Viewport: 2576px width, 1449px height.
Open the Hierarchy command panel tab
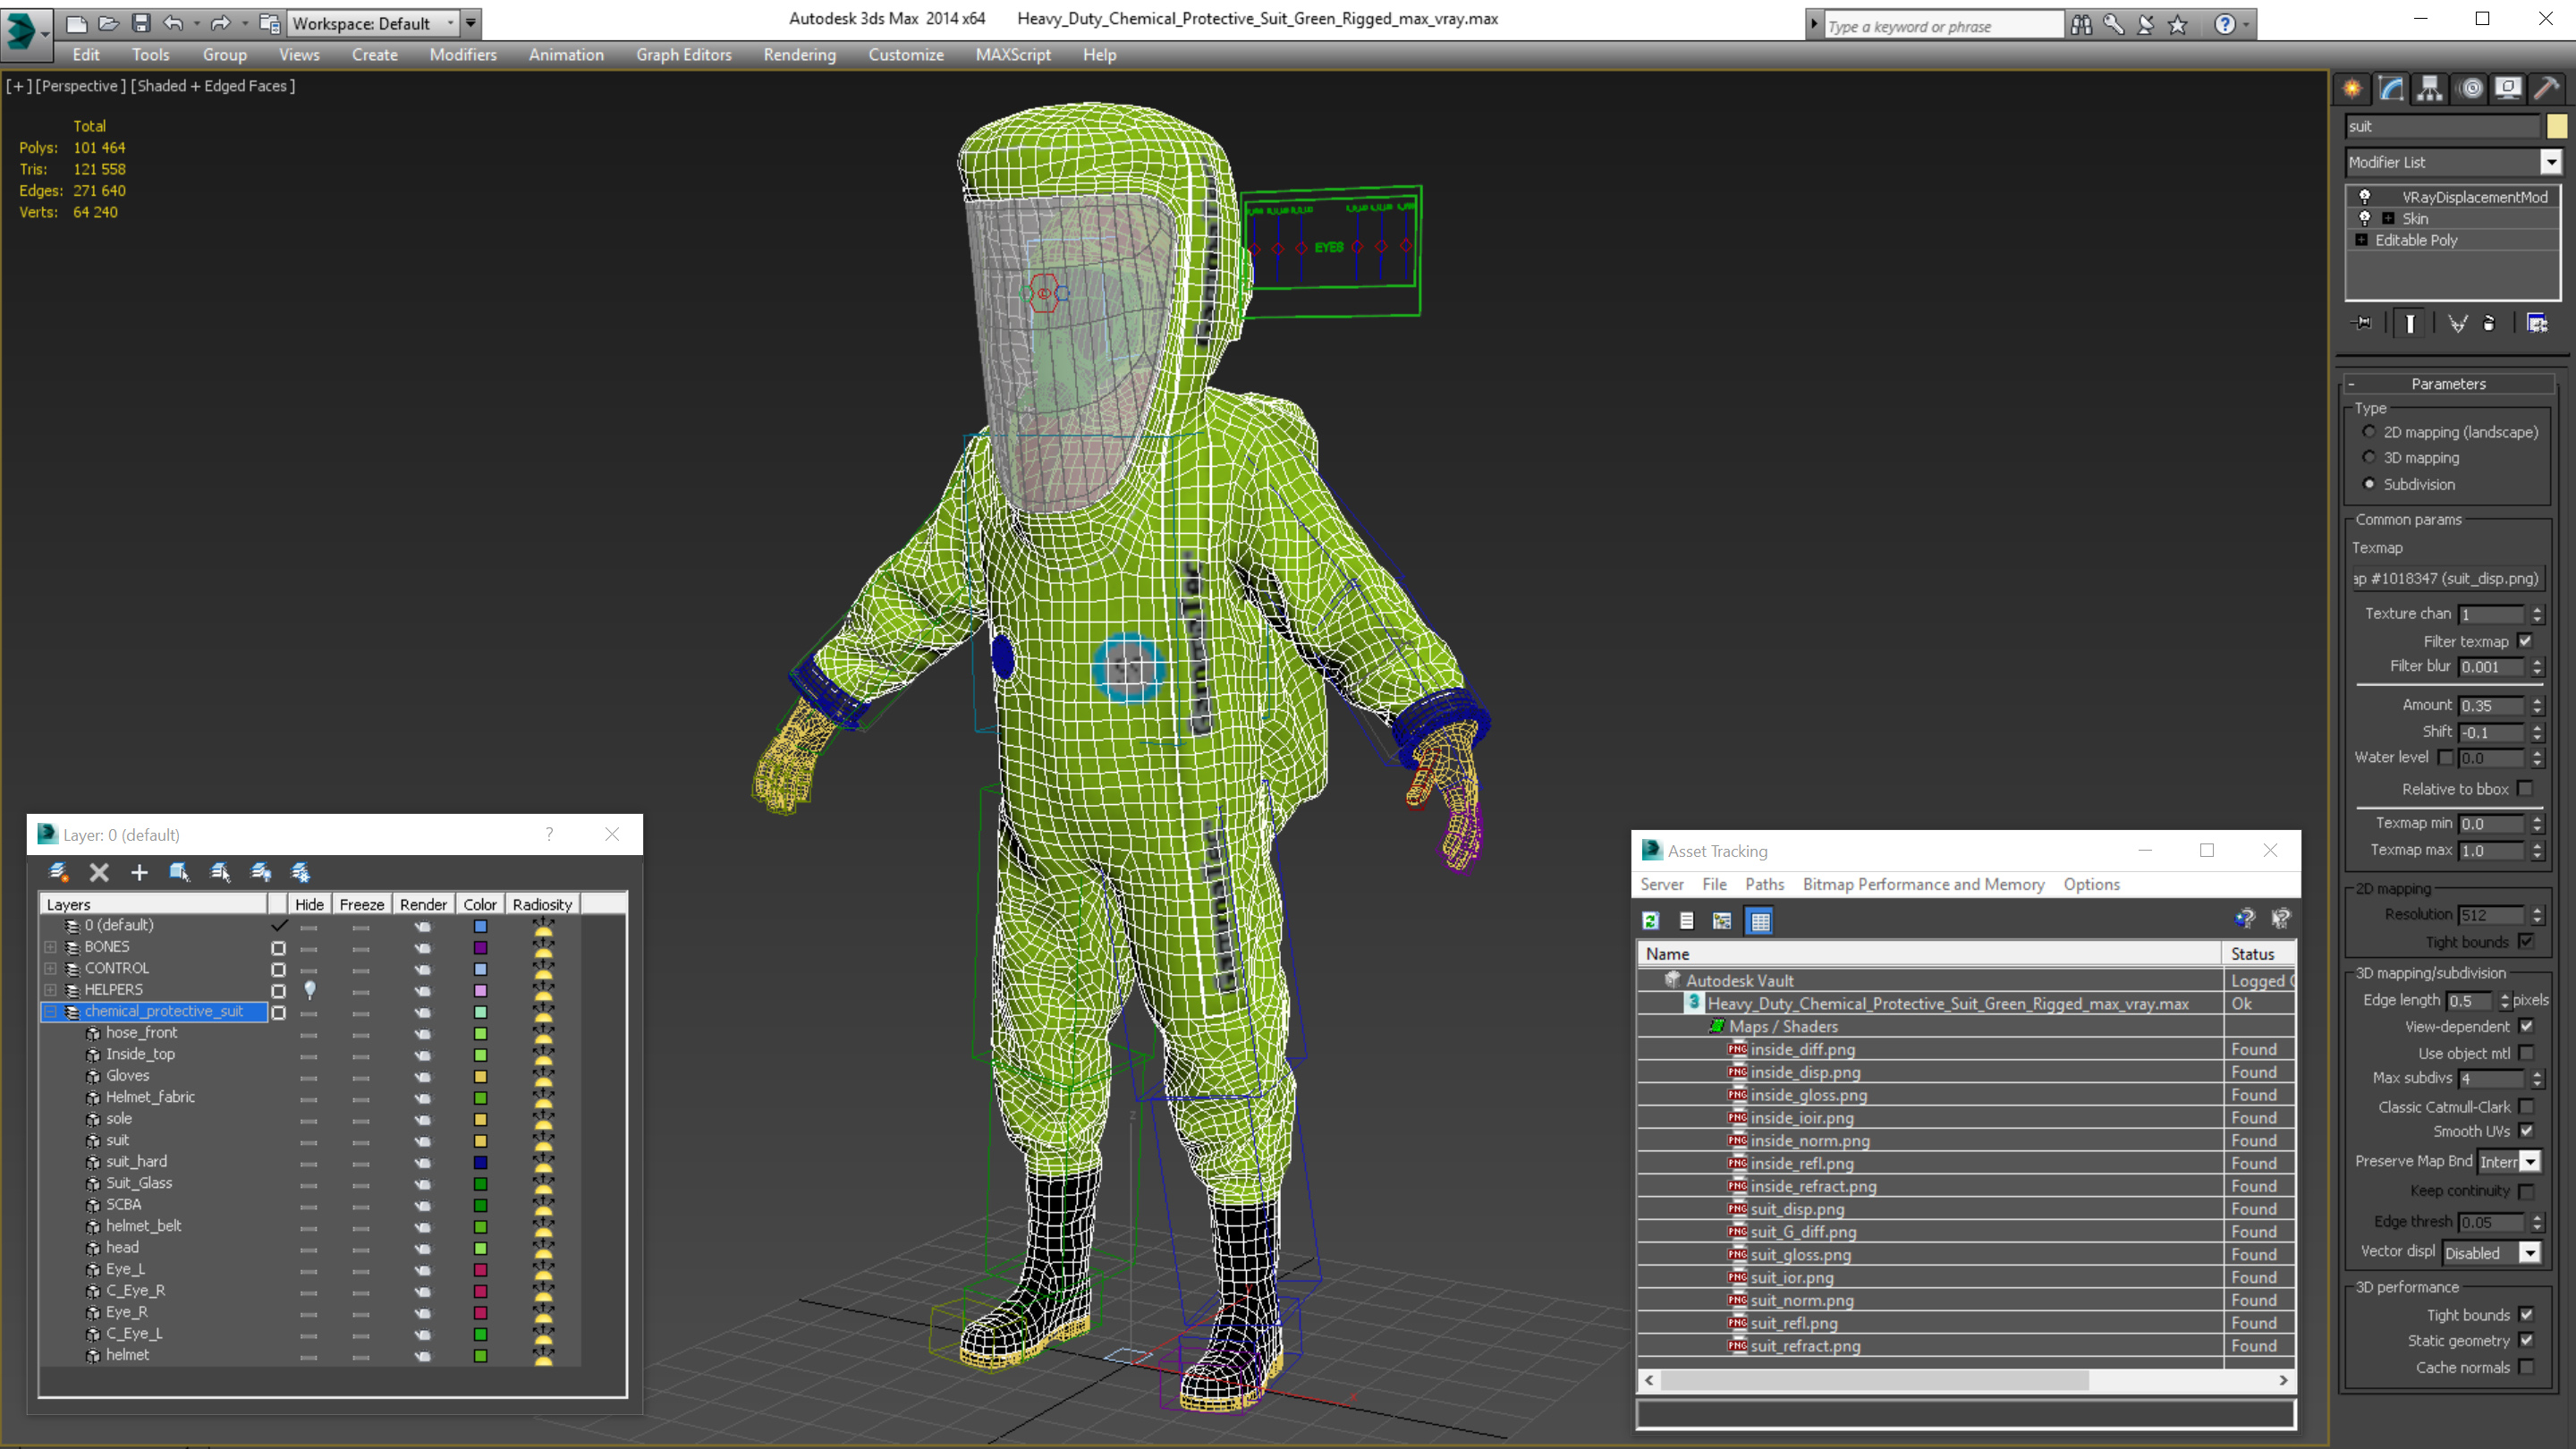tap(2430, 89)
